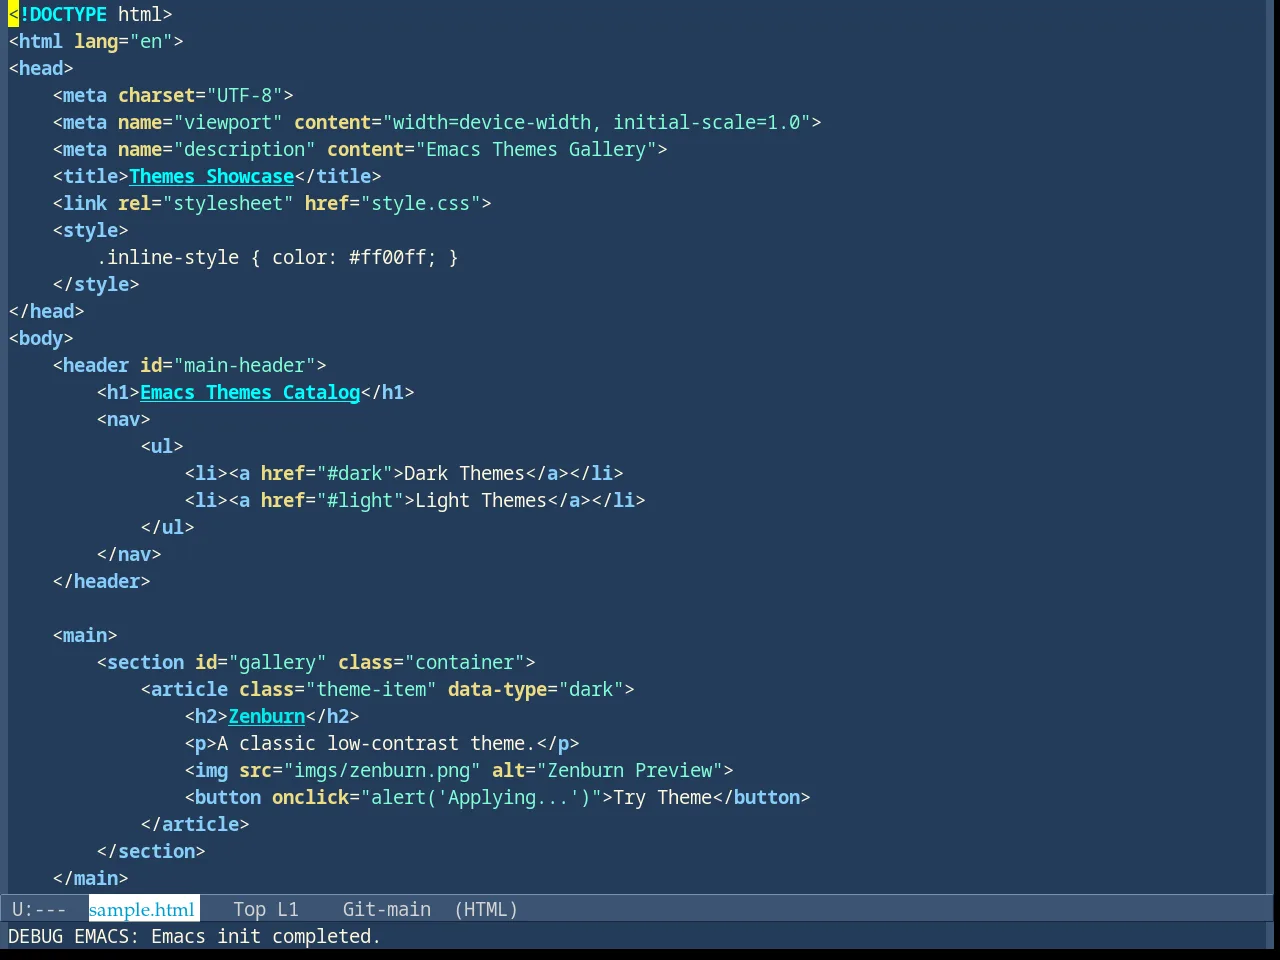The image size is (1280, 960).
Task: Click the 'Light Themes' link text
Action: (481, 500)
